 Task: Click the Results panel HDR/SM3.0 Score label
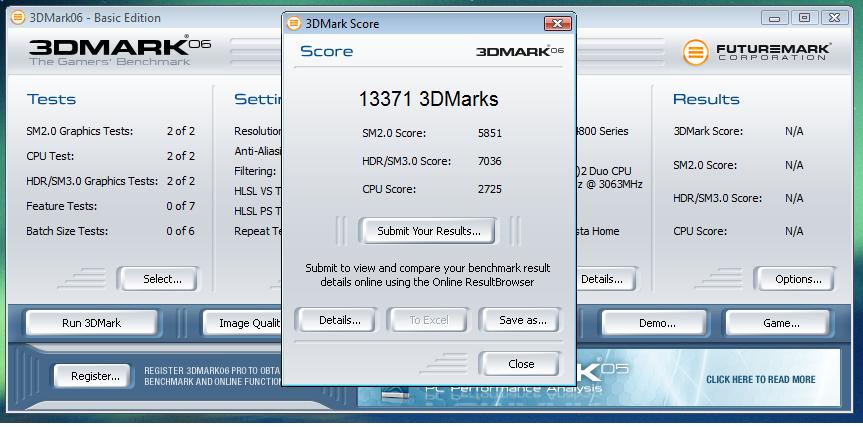717,198
